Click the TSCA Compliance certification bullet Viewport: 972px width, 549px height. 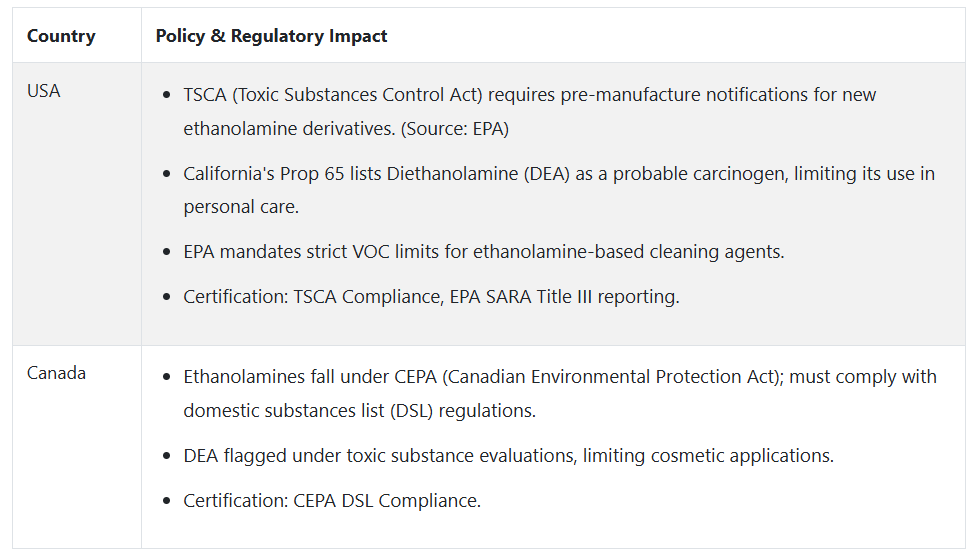[x=431, y=297]
